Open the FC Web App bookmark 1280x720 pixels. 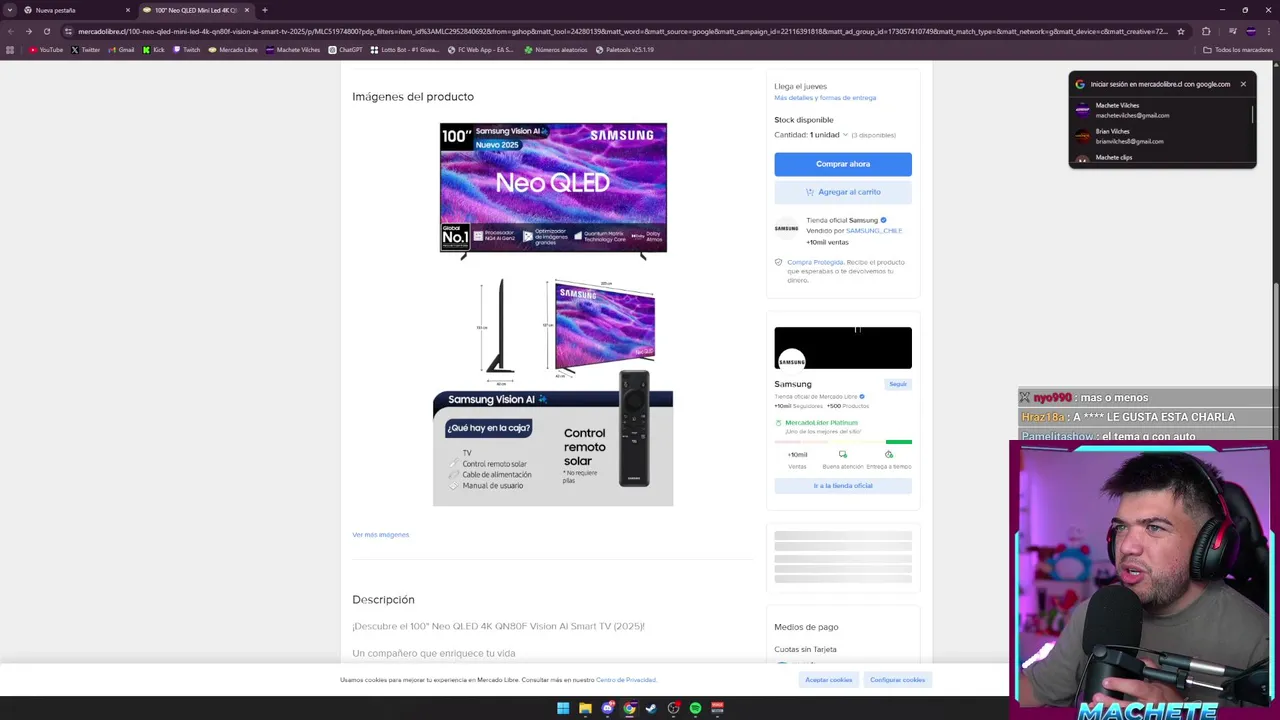(481, 49)
